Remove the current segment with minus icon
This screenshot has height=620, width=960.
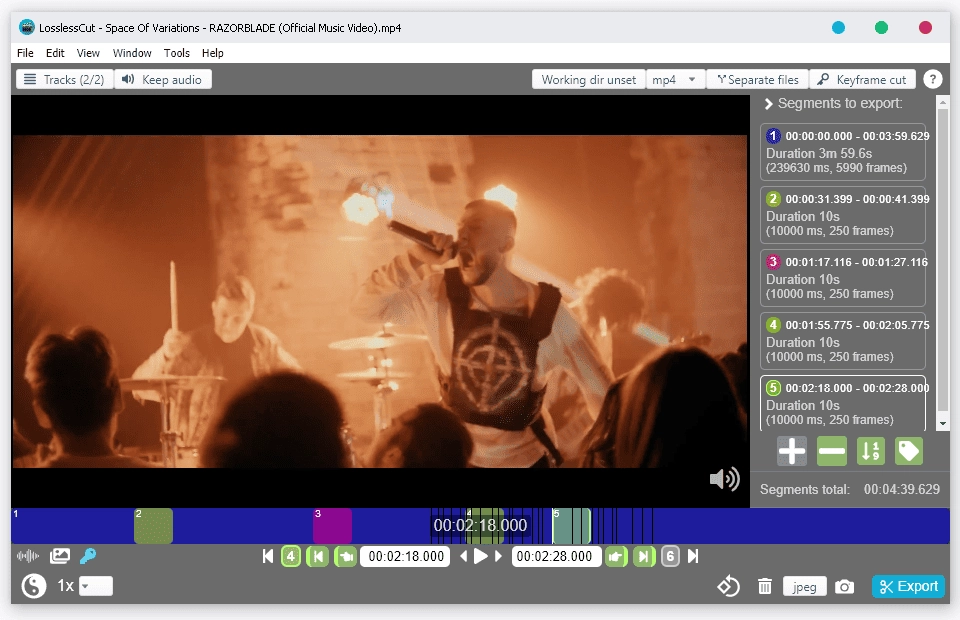[831, 452]
